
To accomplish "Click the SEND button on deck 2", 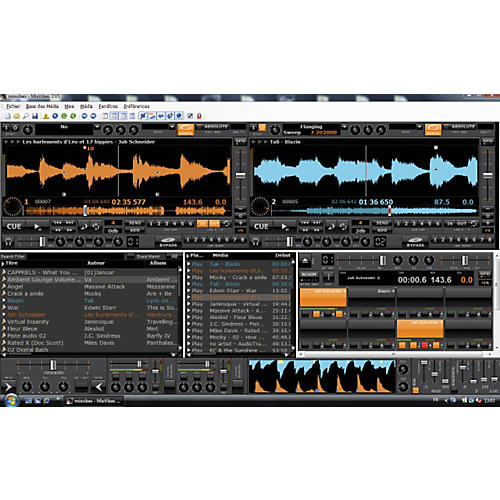I will click(x=382, y=223).
